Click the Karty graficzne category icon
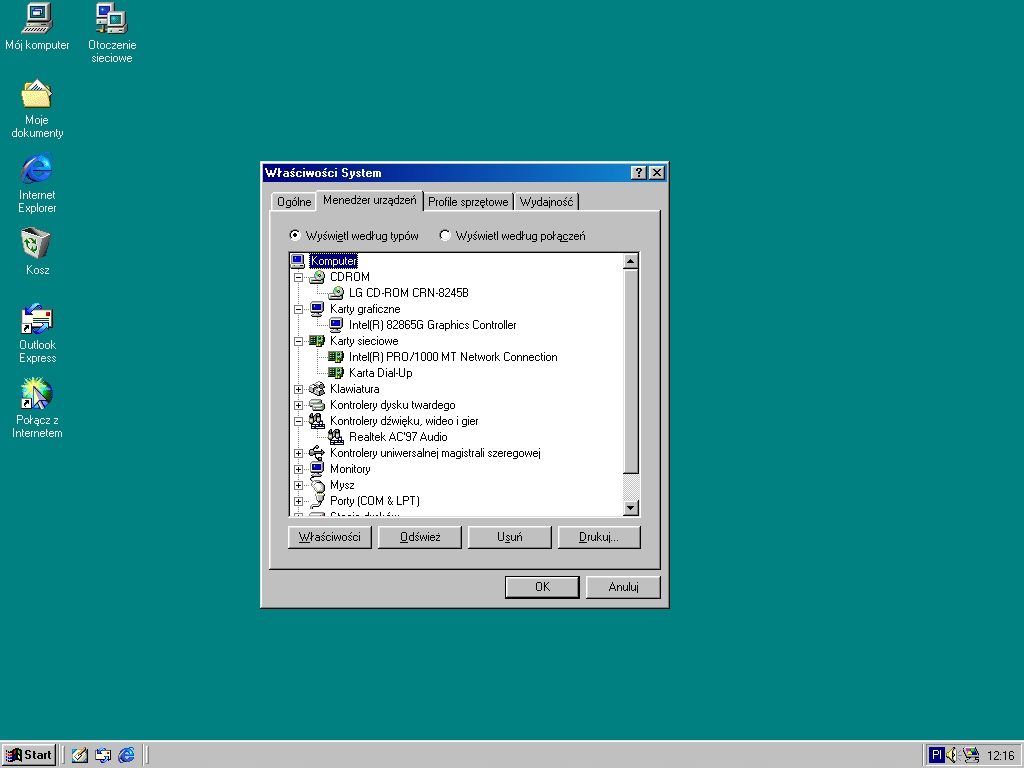The height and width of the screenshot is (768, 1024). coord(317,309)
